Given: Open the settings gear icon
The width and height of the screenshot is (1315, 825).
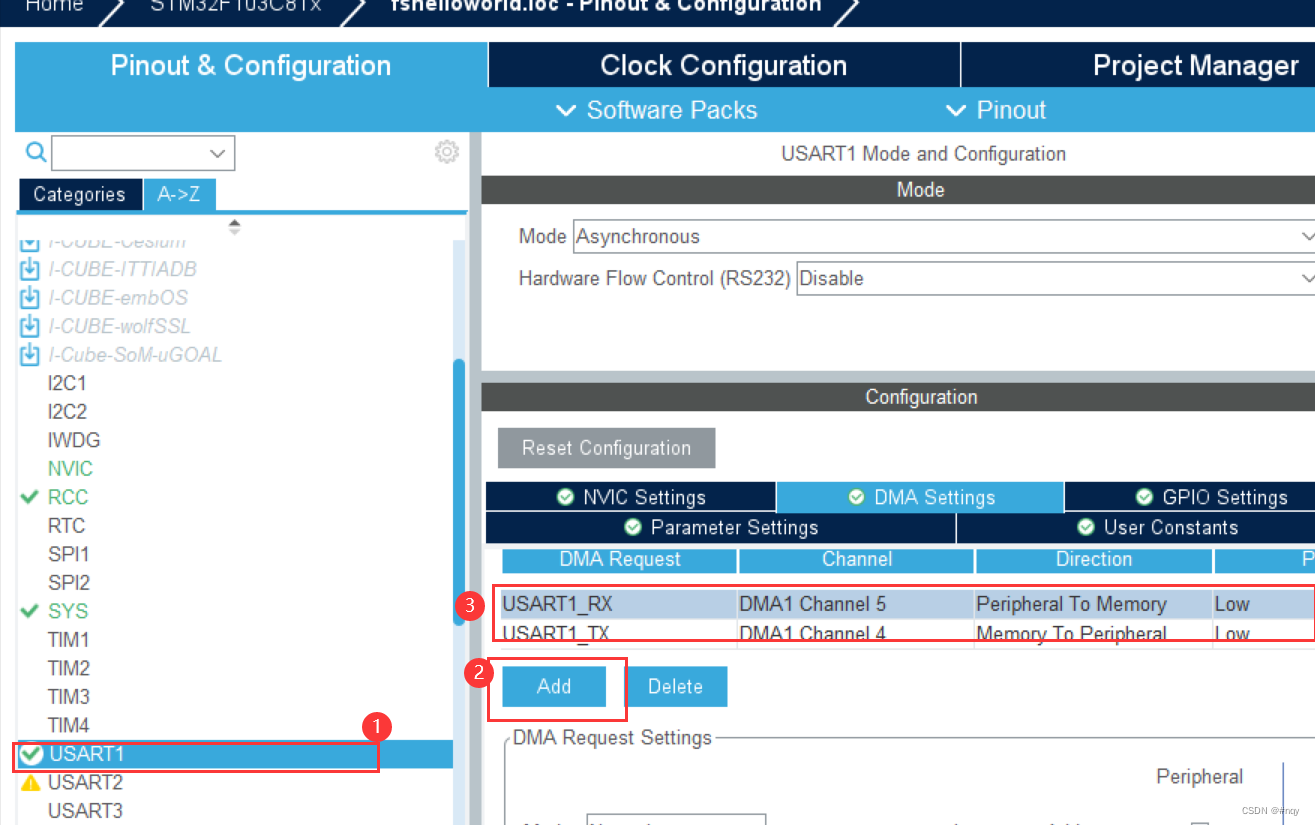Looking at the screenshot, I should (x=446, y=152).
